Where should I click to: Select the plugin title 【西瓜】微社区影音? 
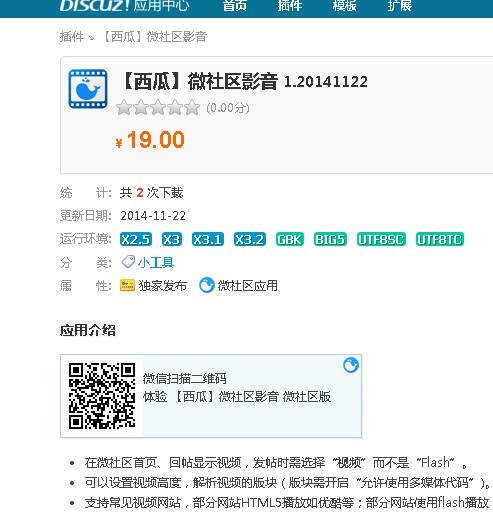click(199, 82)
